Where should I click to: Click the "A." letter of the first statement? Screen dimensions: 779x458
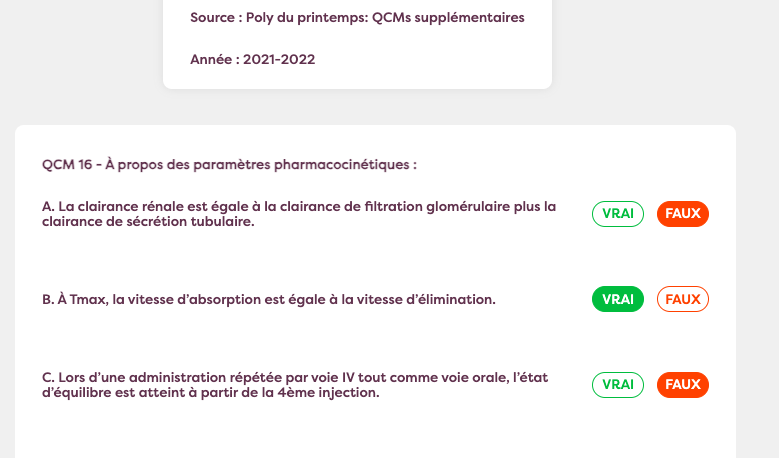(47, 207)
